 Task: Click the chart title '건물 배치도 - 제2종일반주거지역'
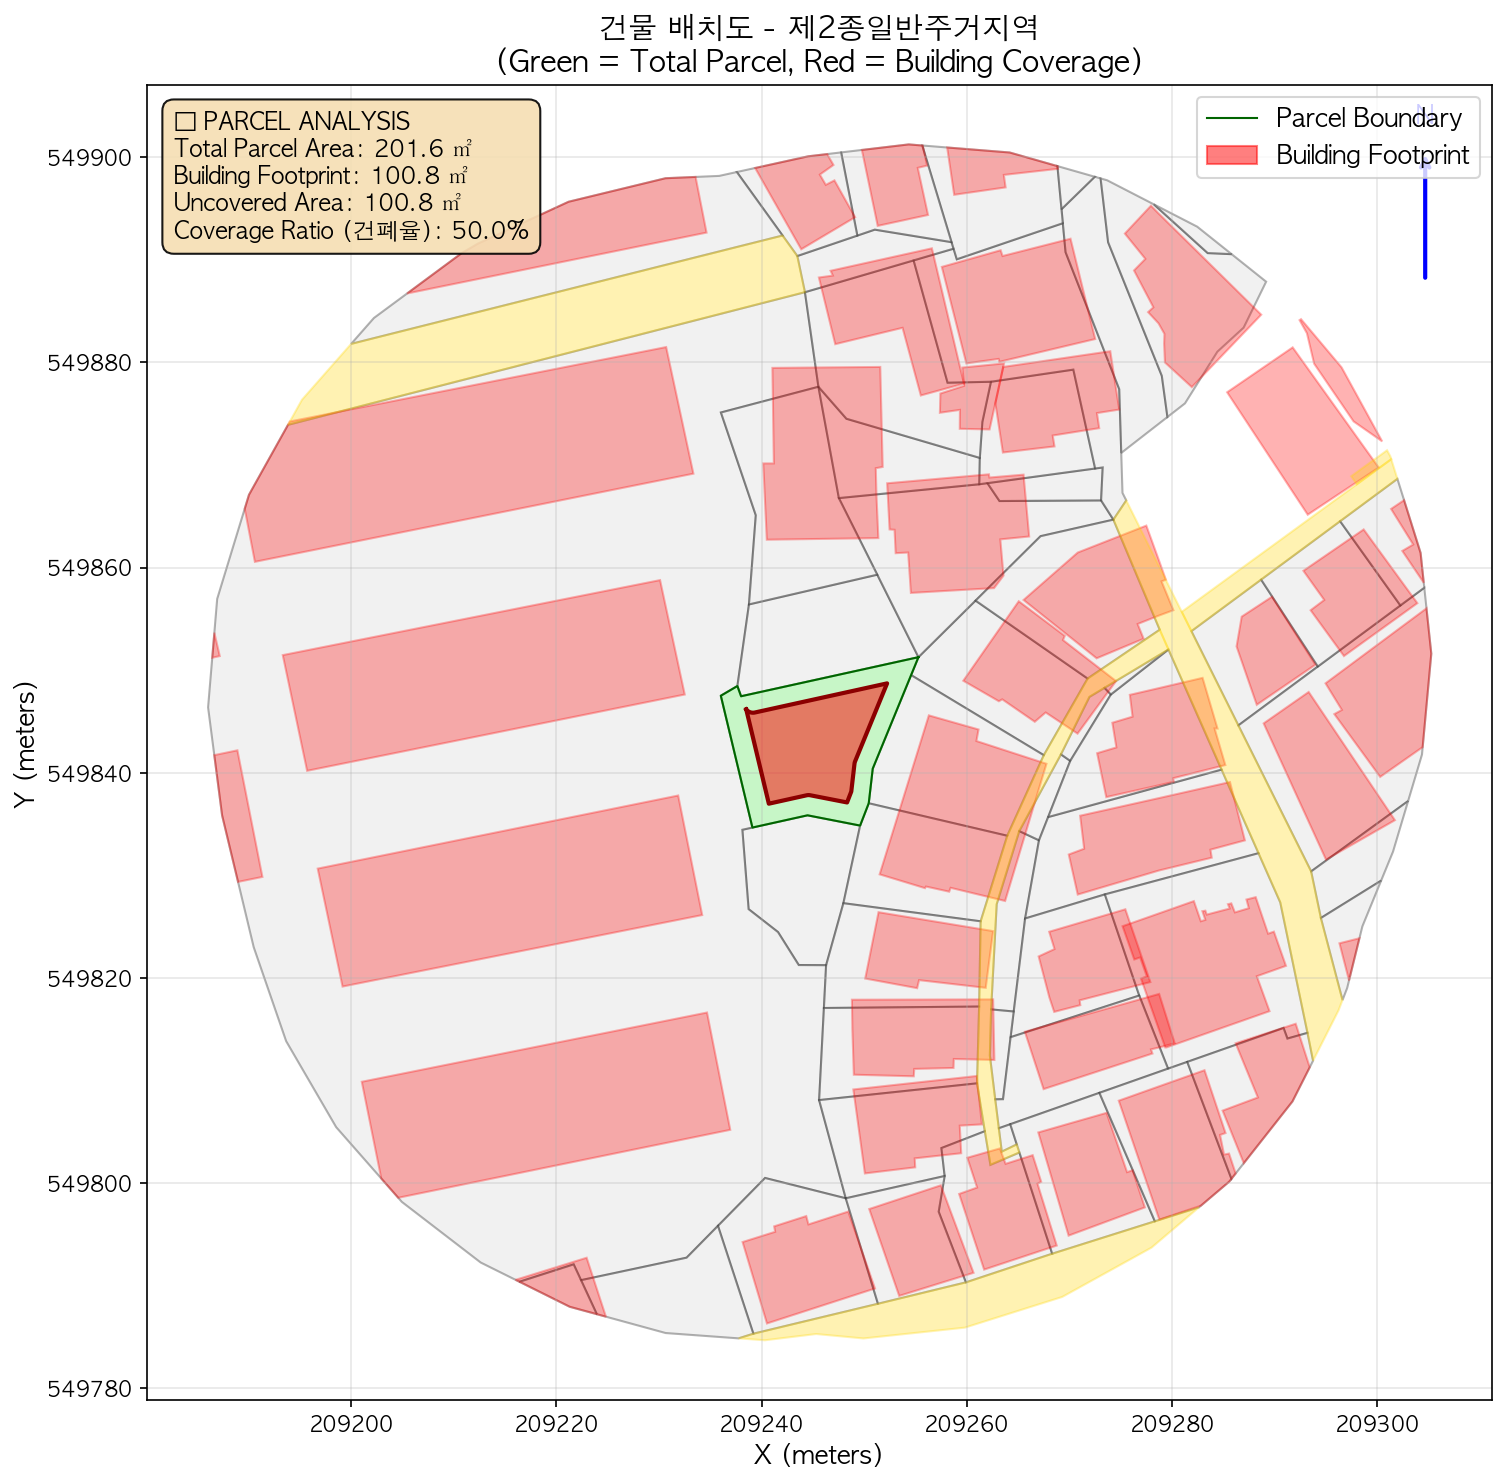pyautogui.click(x=819, y=26)
